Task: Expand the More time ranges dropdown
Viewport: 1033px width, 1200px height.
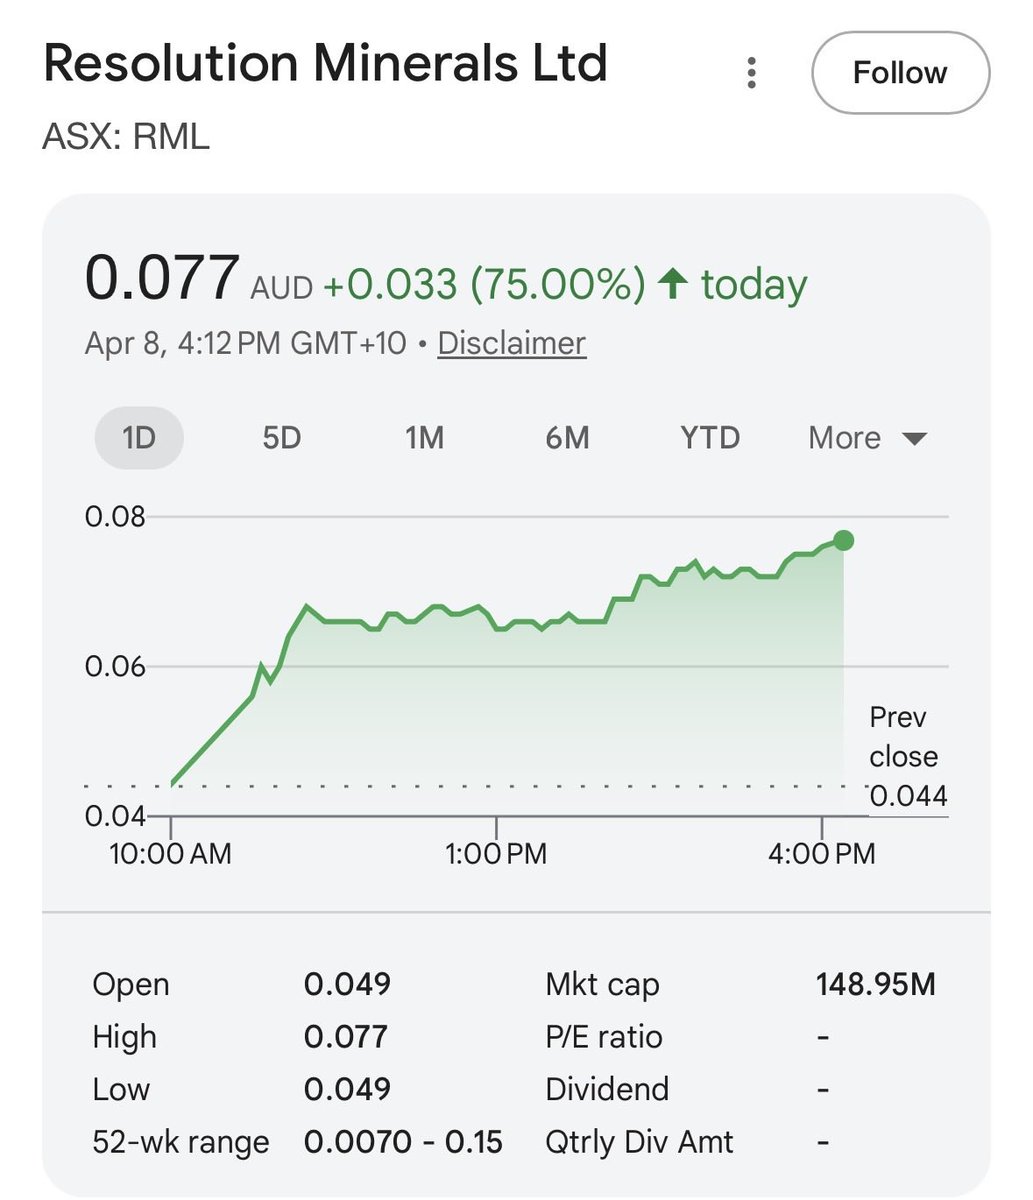Action: tap(868, 438)
